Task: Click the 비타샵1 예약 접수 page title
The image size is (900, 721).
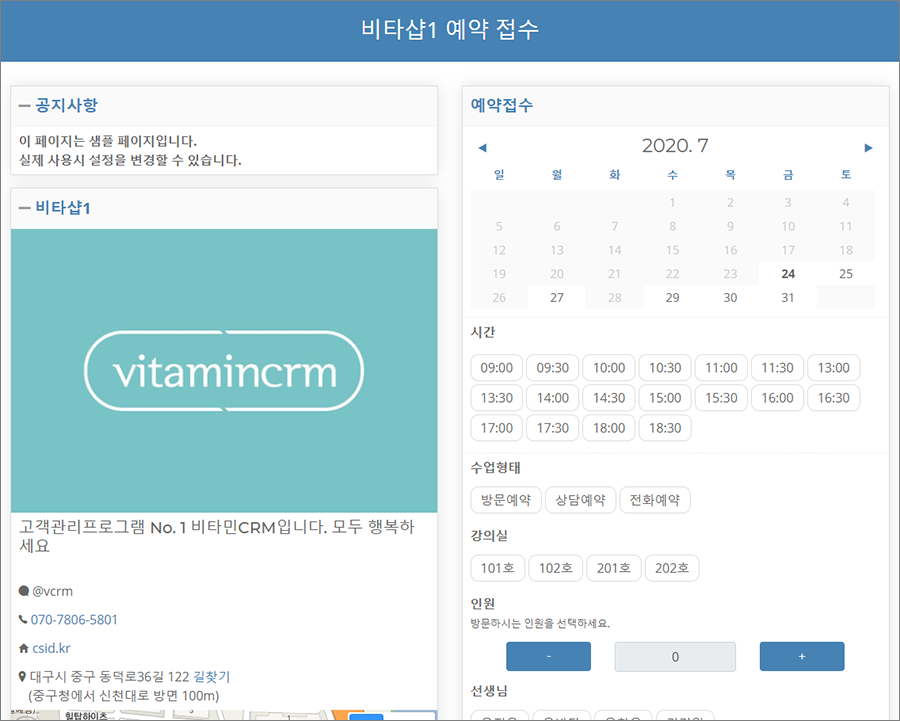Action: (x=450, y=29)
